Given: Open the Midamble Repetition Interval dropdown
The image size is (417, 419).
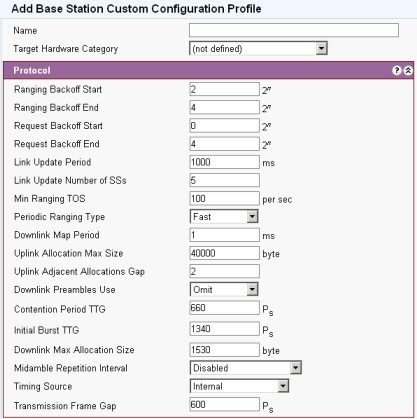Looking at the screenshot, I should point(246,368).
